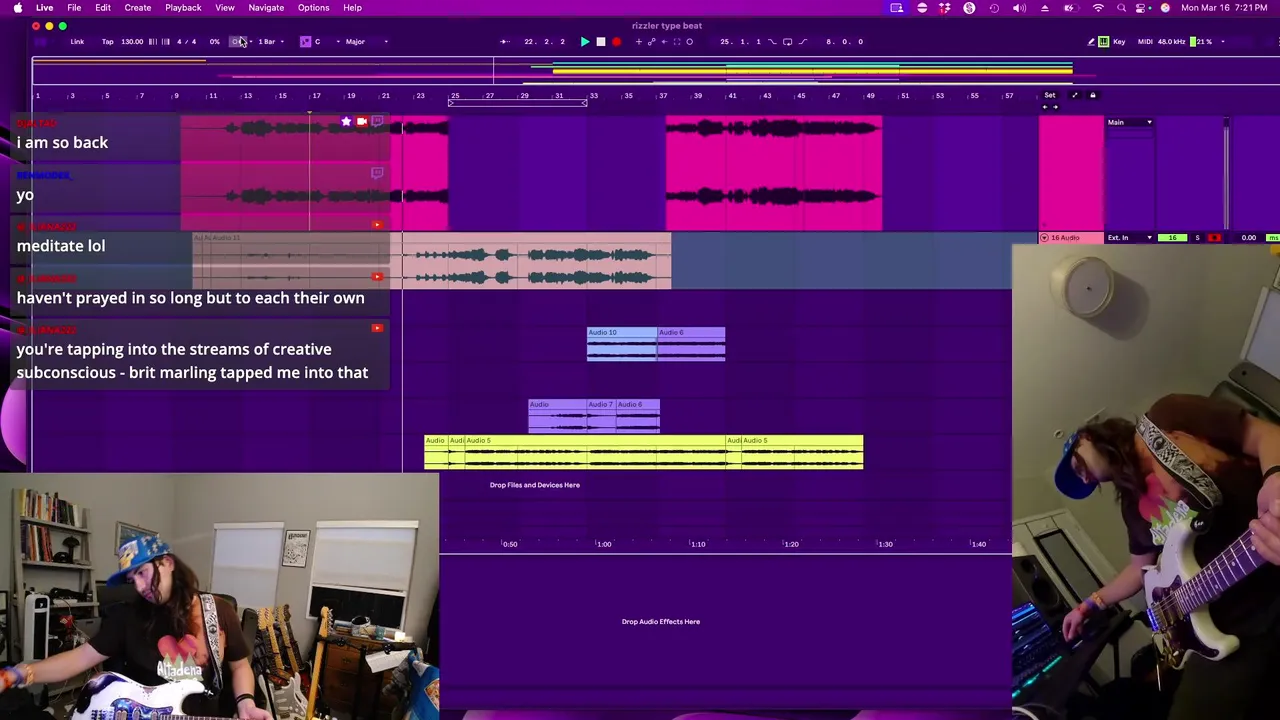Start playback with the green play button
The height and width of the screenshot is (720, 1280).
click(585, 42)
